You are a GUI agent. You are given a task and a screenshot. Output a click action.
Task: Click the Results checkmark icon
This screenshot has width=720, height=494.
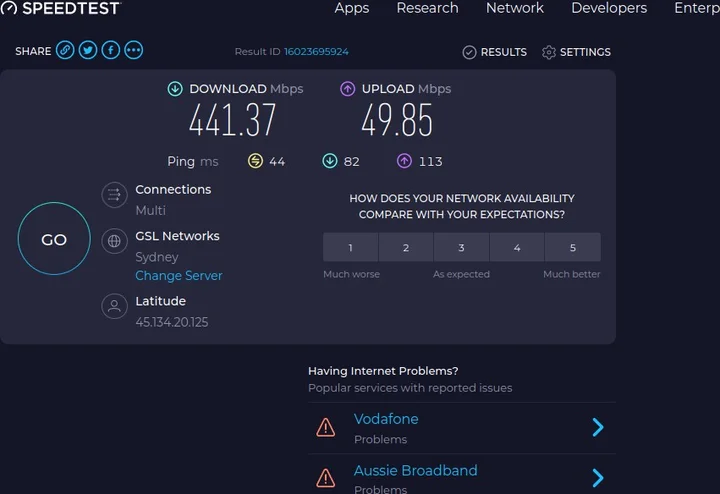(469, 52)
